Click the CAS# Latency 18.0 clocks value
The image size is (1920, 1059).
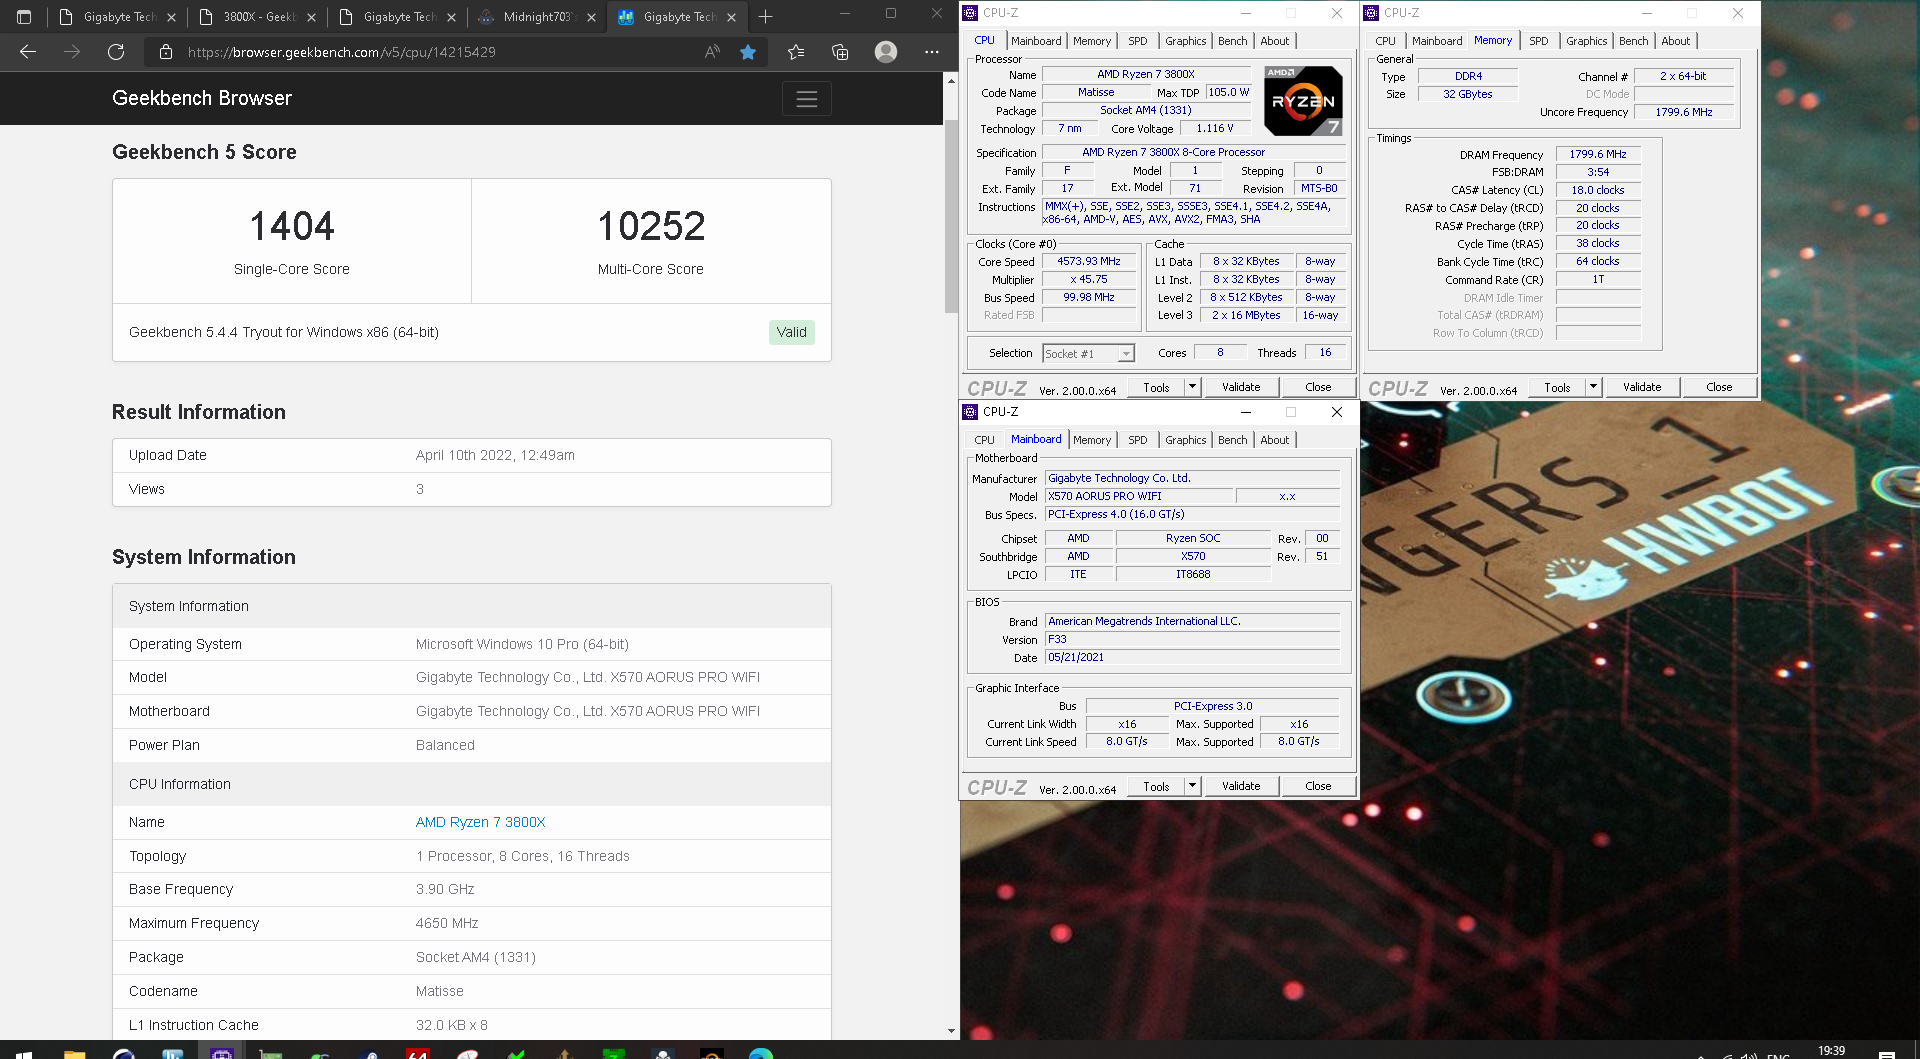point(1597,190)
